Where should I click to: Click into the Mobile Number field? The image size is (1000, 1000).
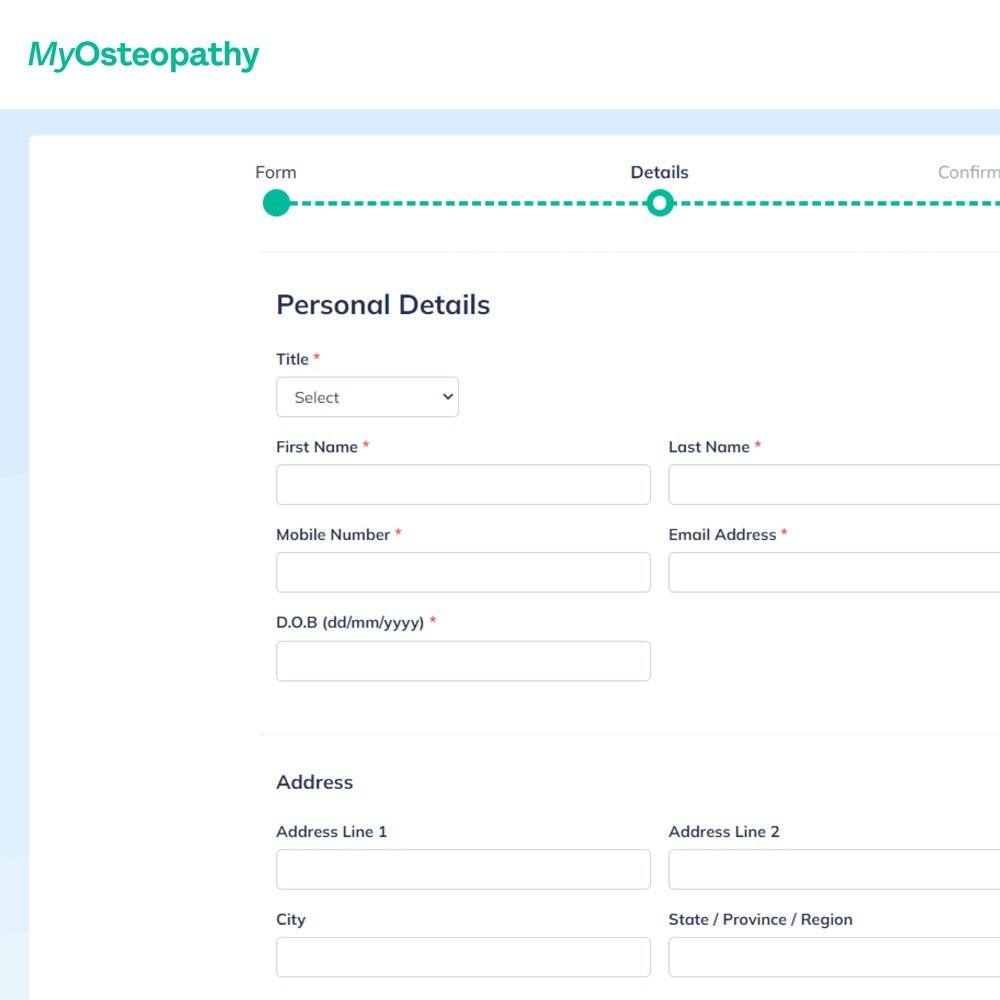tap(463, 572)
